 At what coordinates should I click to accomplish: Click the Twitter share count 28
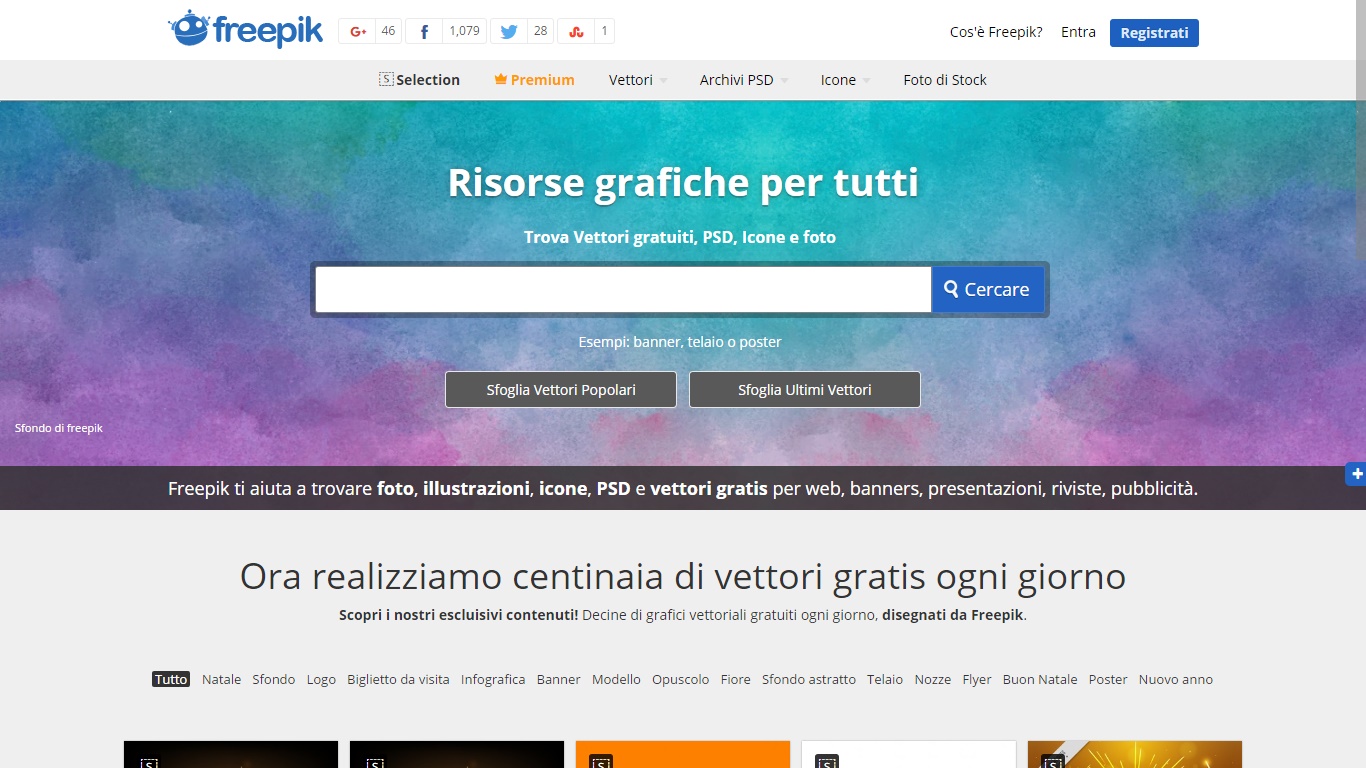(x=540, y=31)
